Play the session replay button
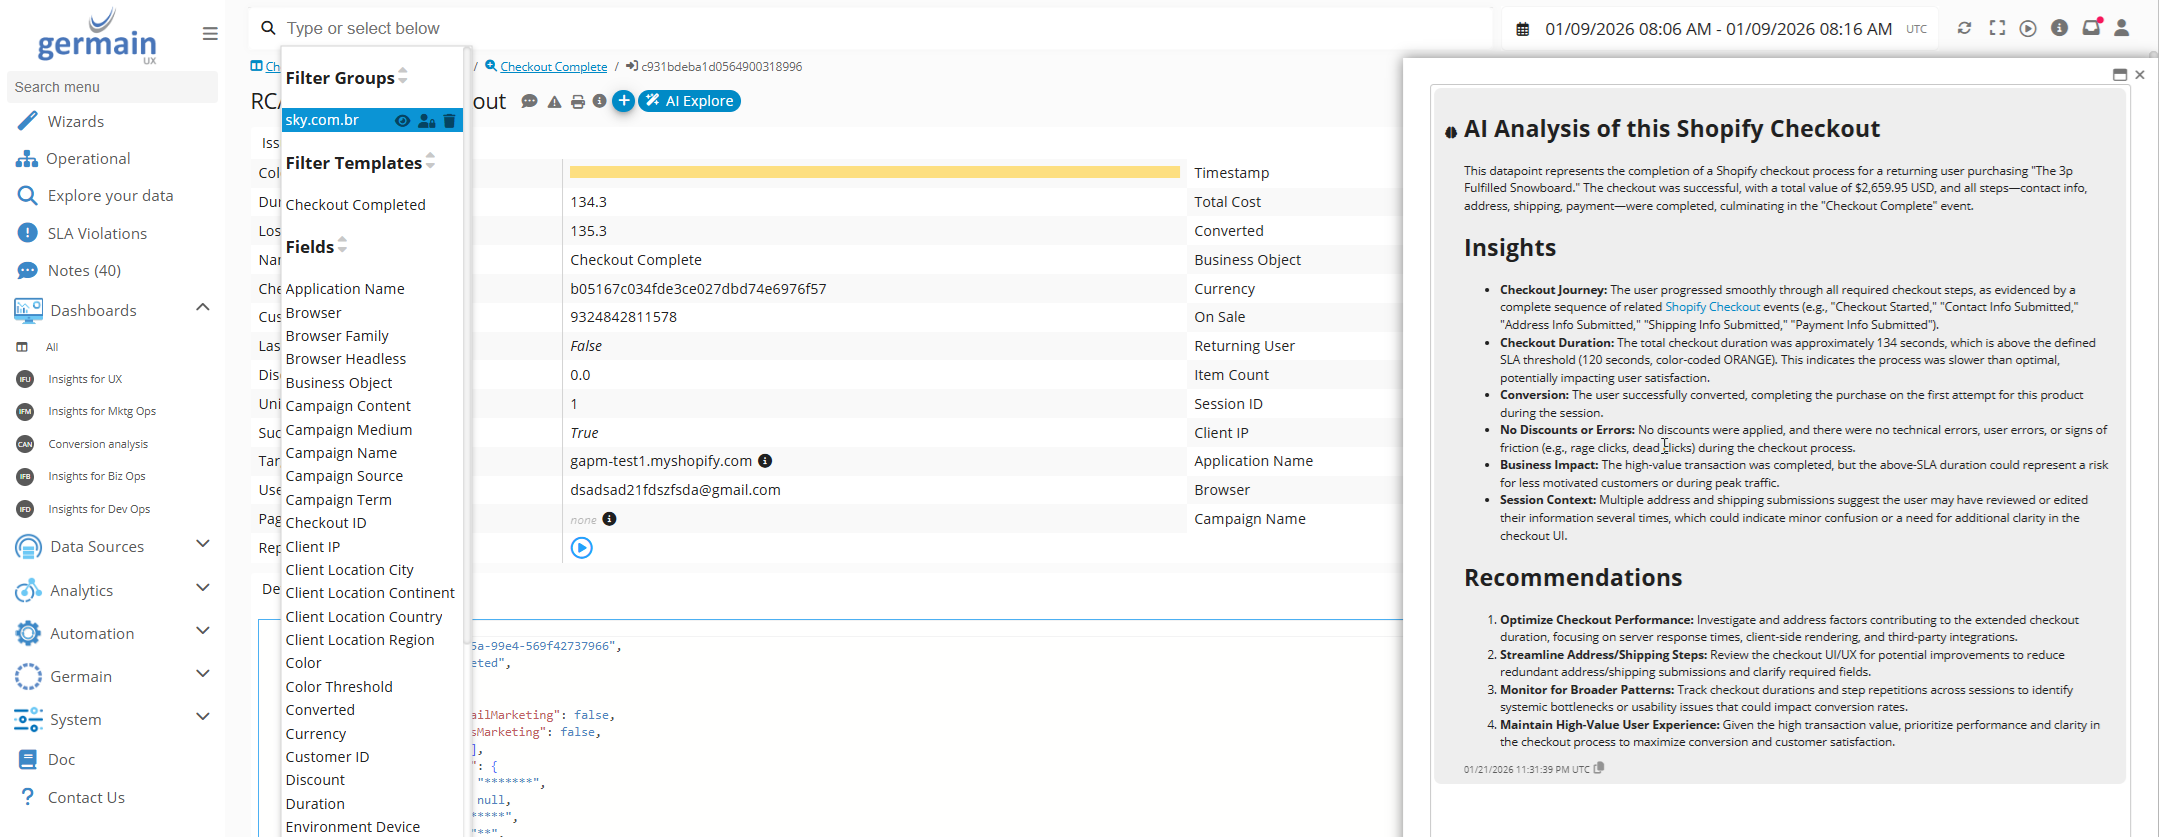Viewport: 2162px width, 837px height. coord(581,548)
